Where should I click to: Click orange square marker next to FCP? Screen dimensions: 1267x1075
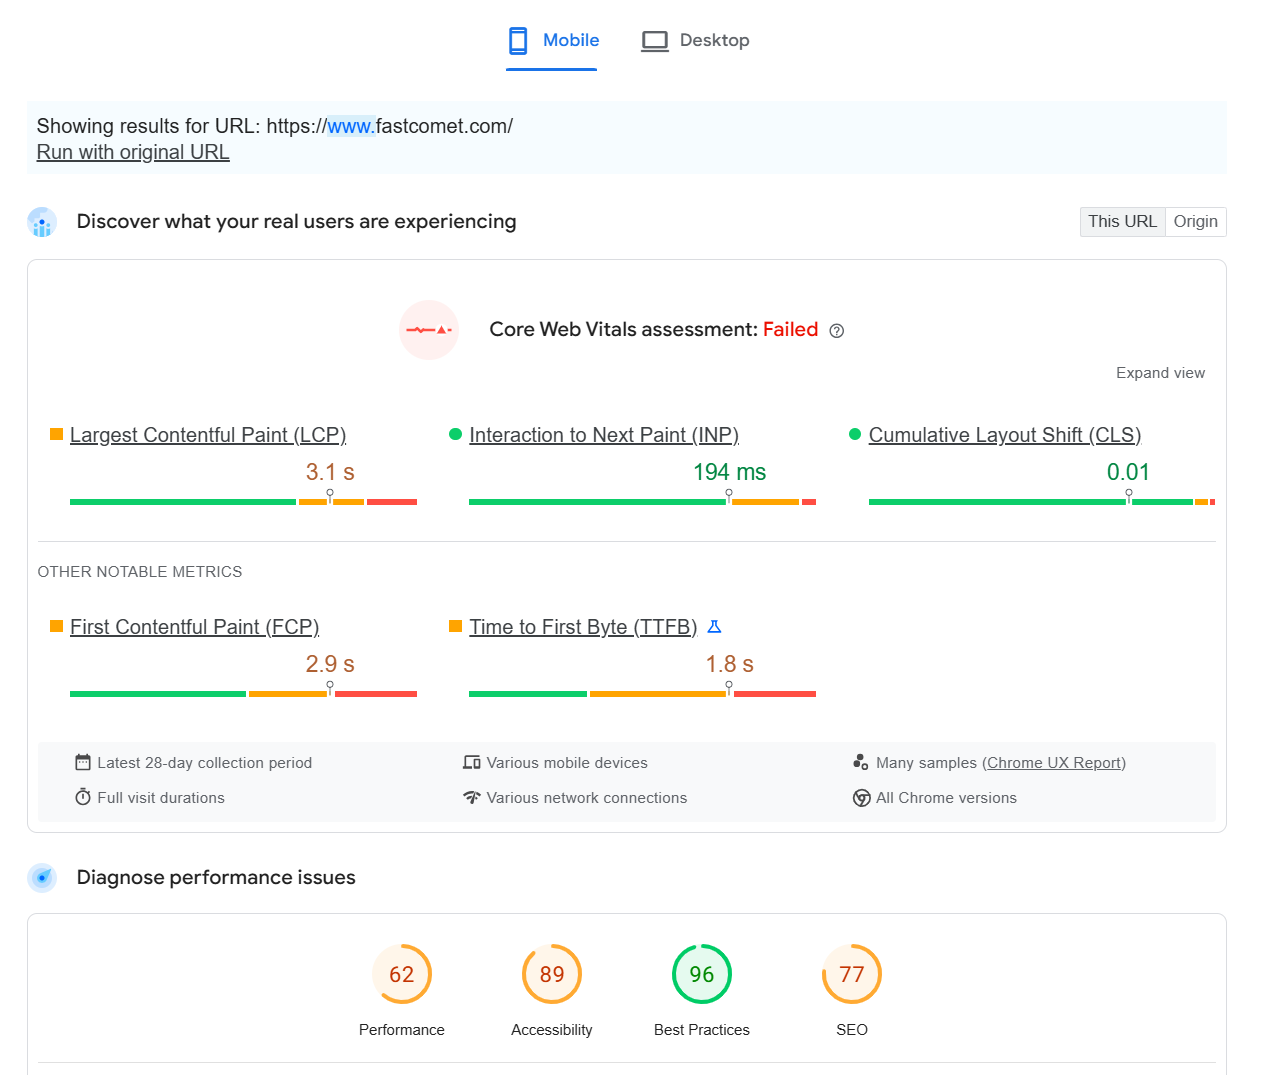click(56, 626)
